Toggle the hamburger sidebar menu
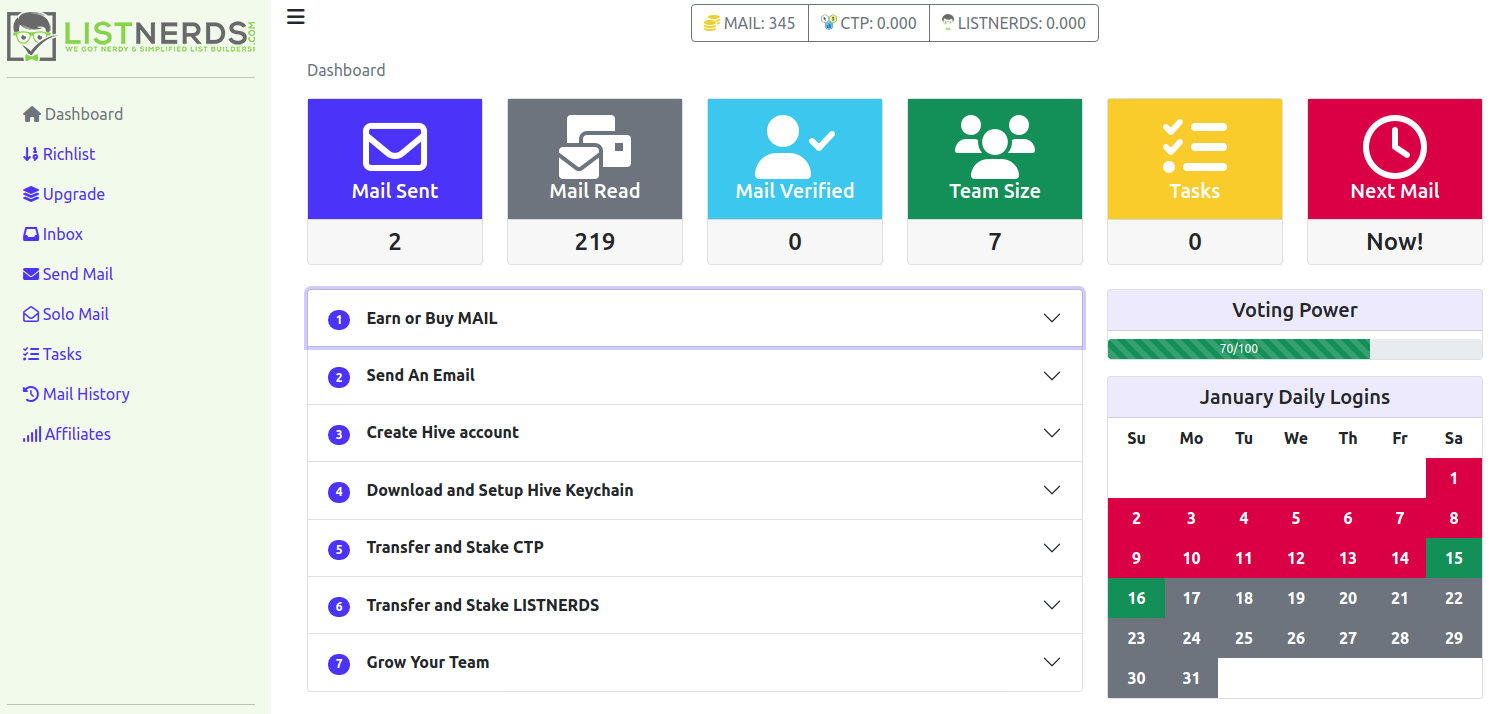Screen dimensions: 1506x714 coord(295,16)
